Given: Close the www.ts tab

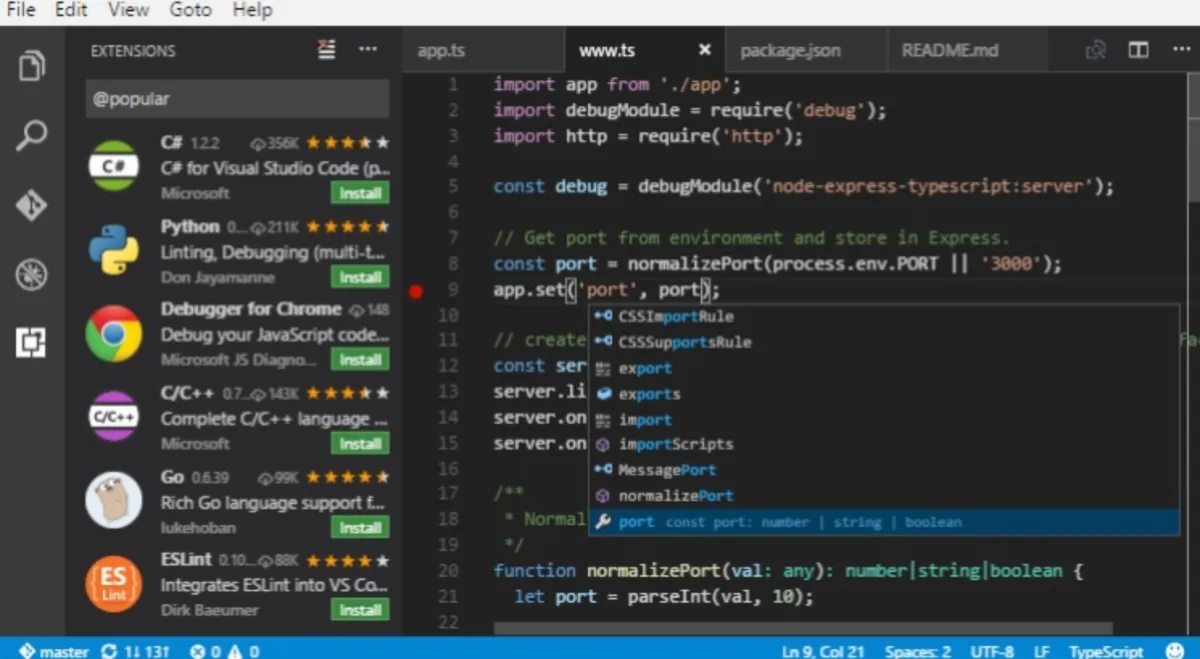Looking at the screenshot, I should click(704, 50).
